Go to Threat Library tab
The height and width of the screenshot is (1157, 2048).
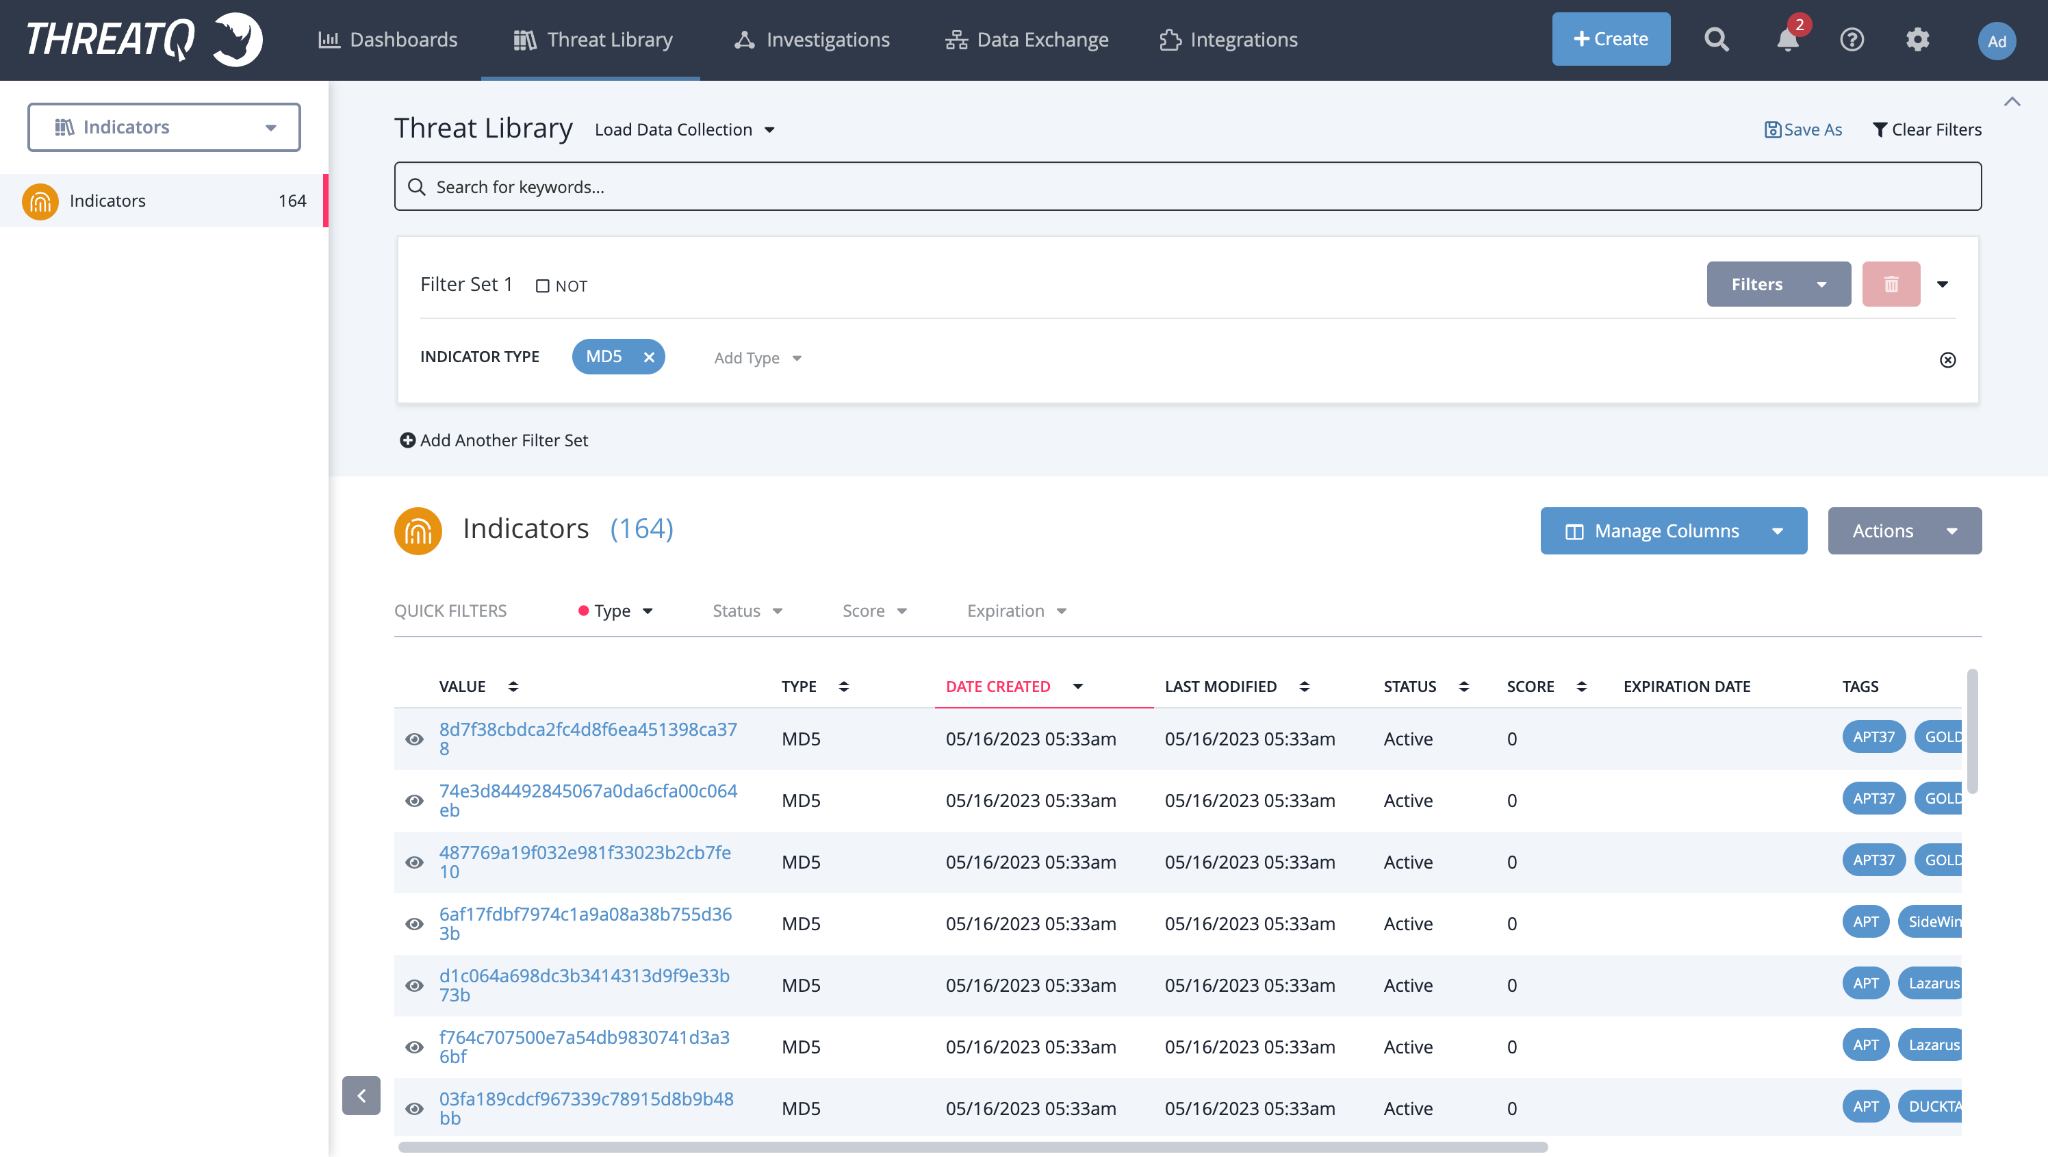(x=593, y=40)
